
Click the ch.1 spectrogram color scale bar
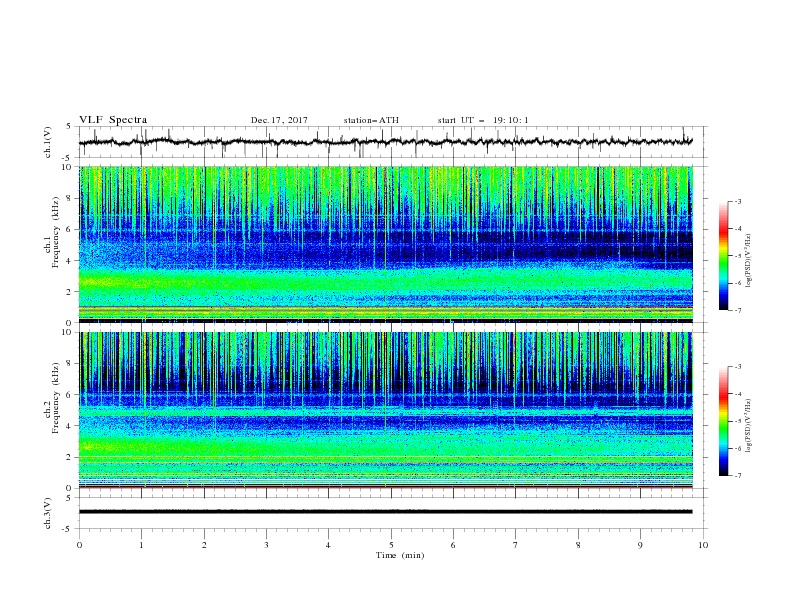[723, 256]
